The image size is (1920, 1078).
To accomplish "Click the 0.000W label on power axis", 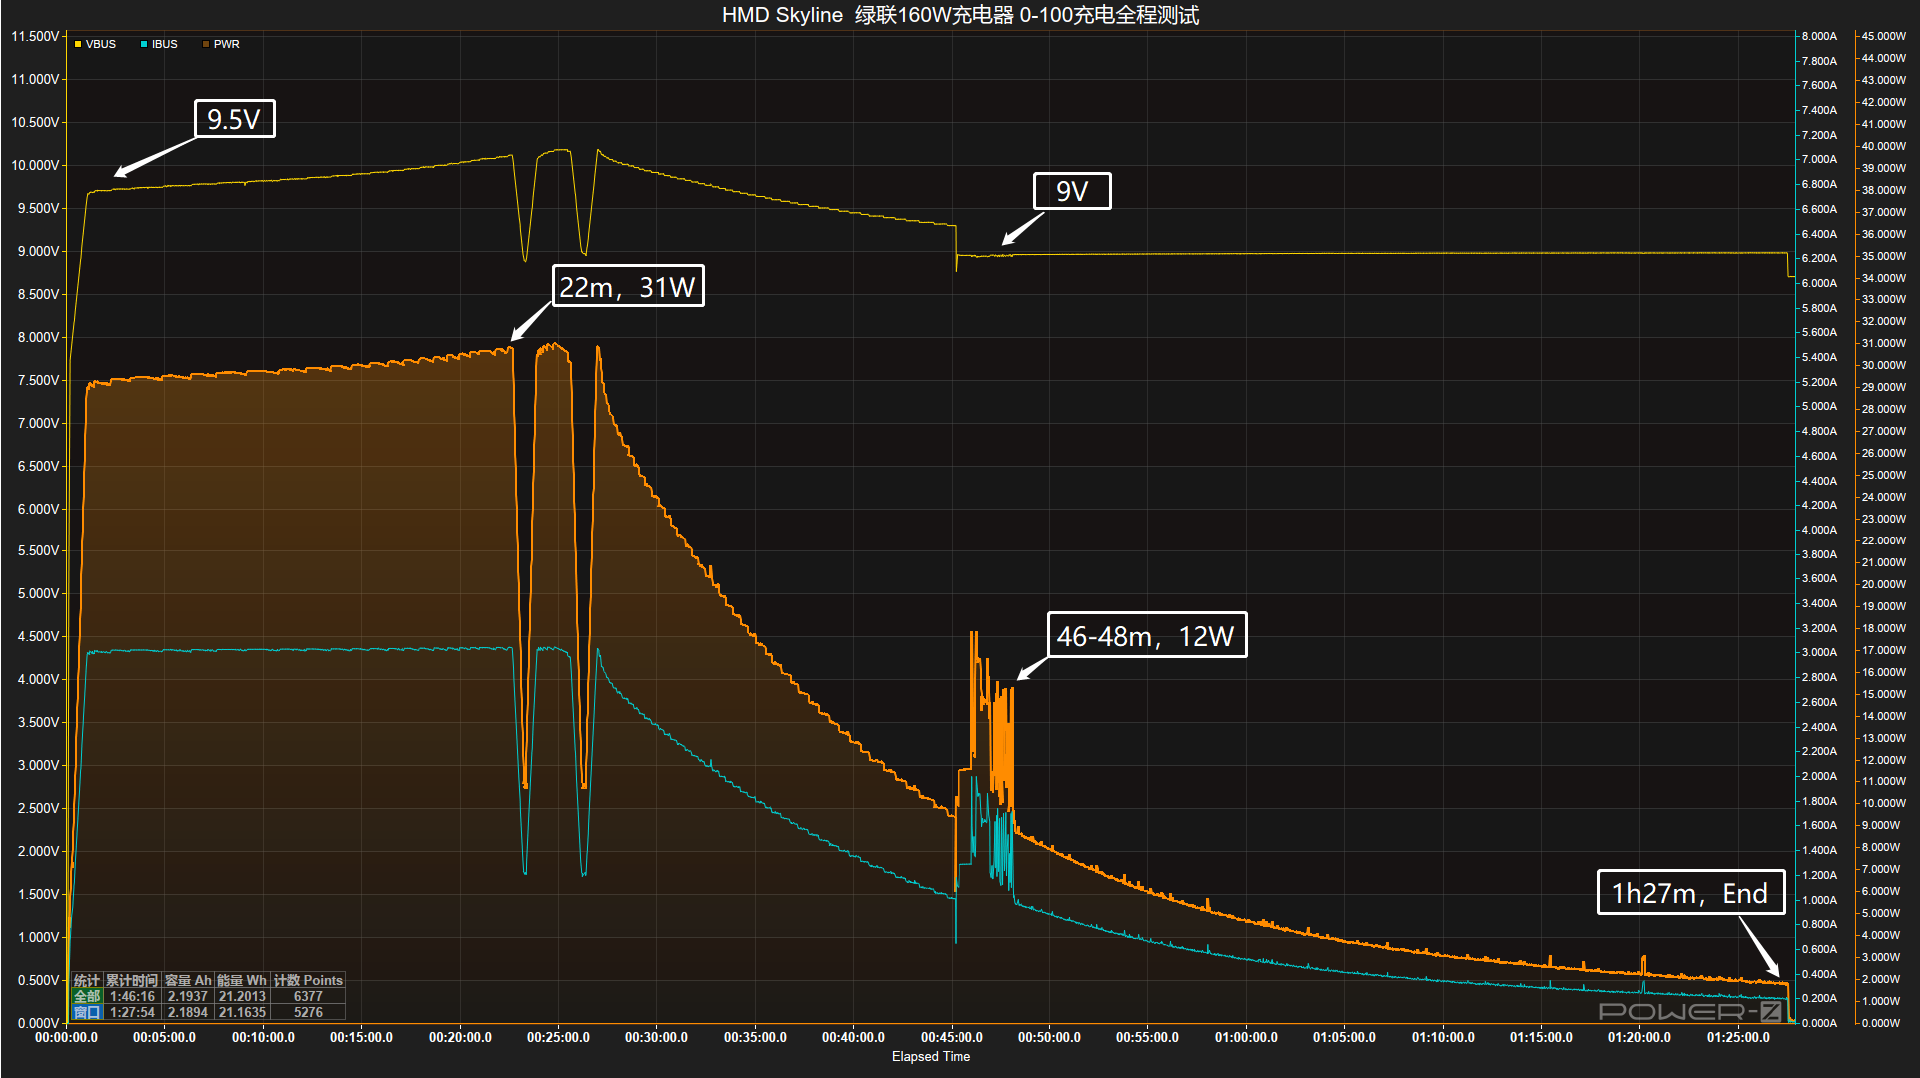I will coord(1880,1023).
